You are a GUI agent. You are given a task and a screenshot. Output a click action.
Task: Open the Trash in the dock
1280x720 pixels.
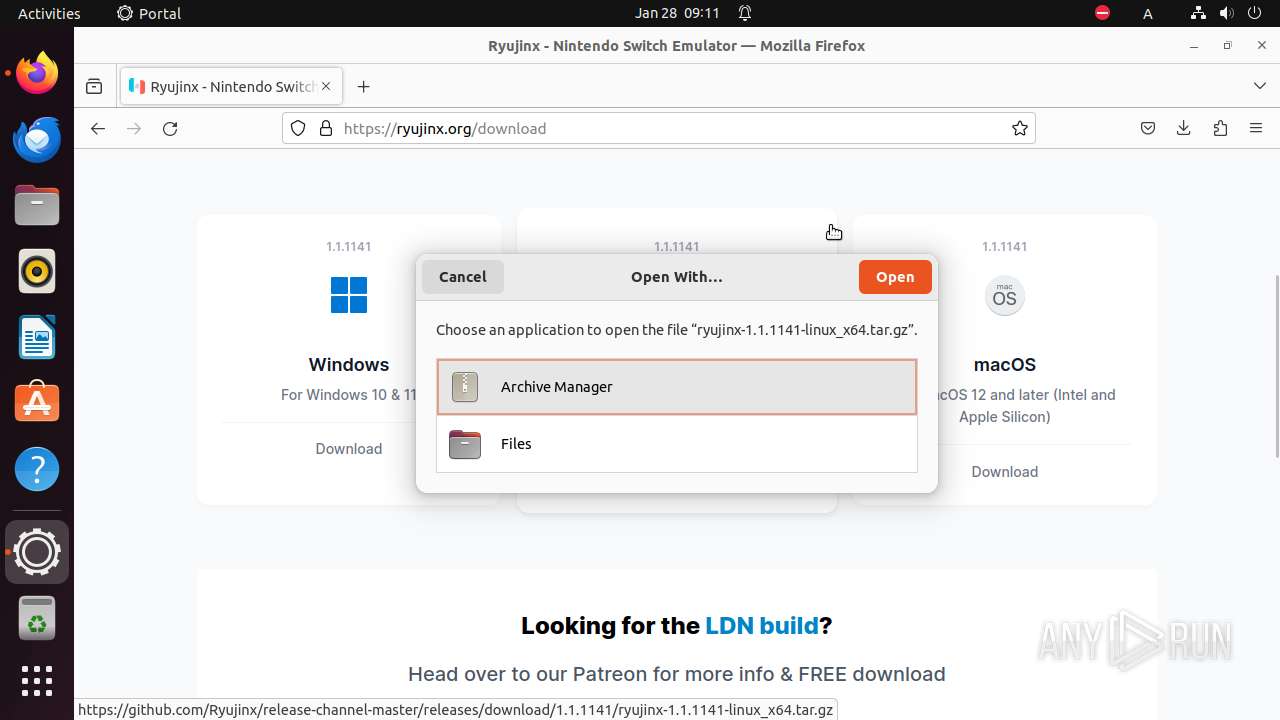(x=37, y=618)
